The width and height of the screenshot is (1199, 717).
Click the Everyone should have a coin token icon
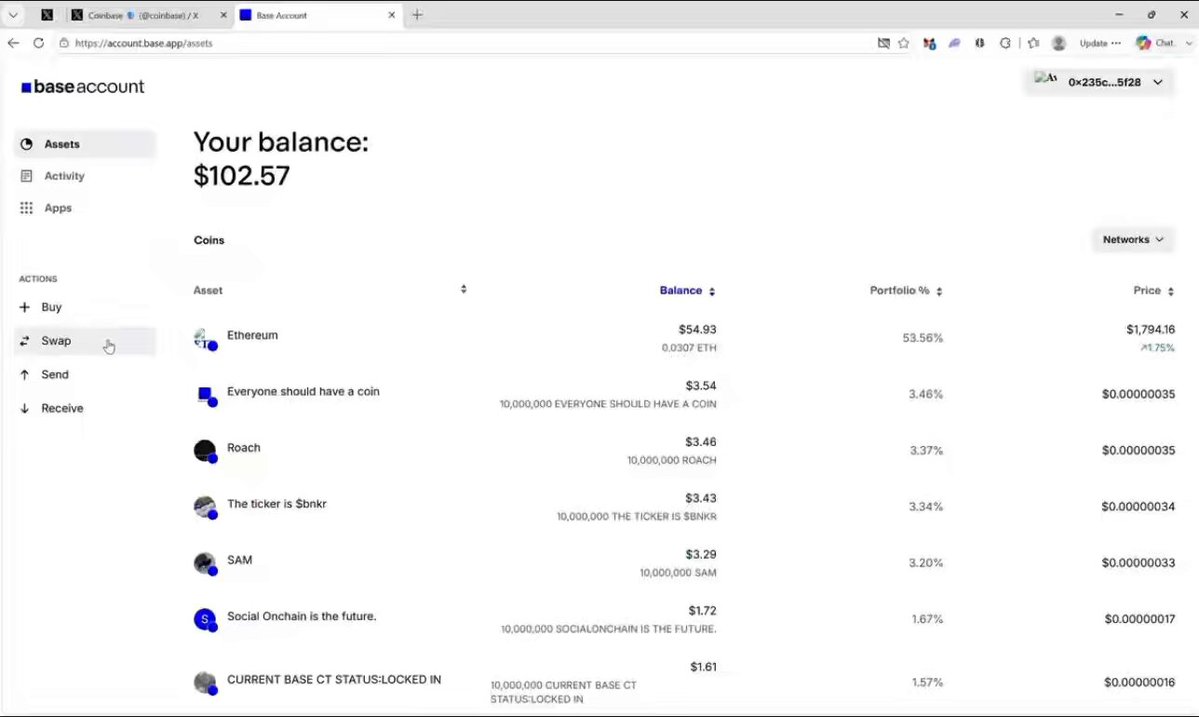(205, 395)
